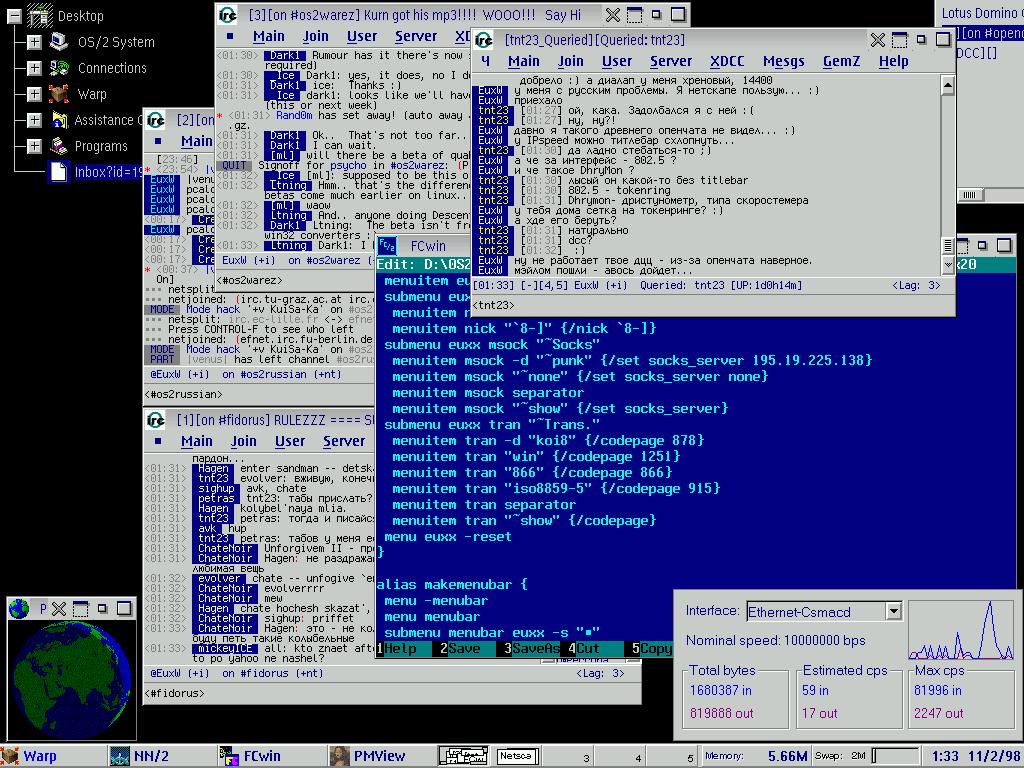The width and height of the screenshot is (1024, 768).
Task: Open the irc system icon of #os2warez window
Action: click(227, 14)
